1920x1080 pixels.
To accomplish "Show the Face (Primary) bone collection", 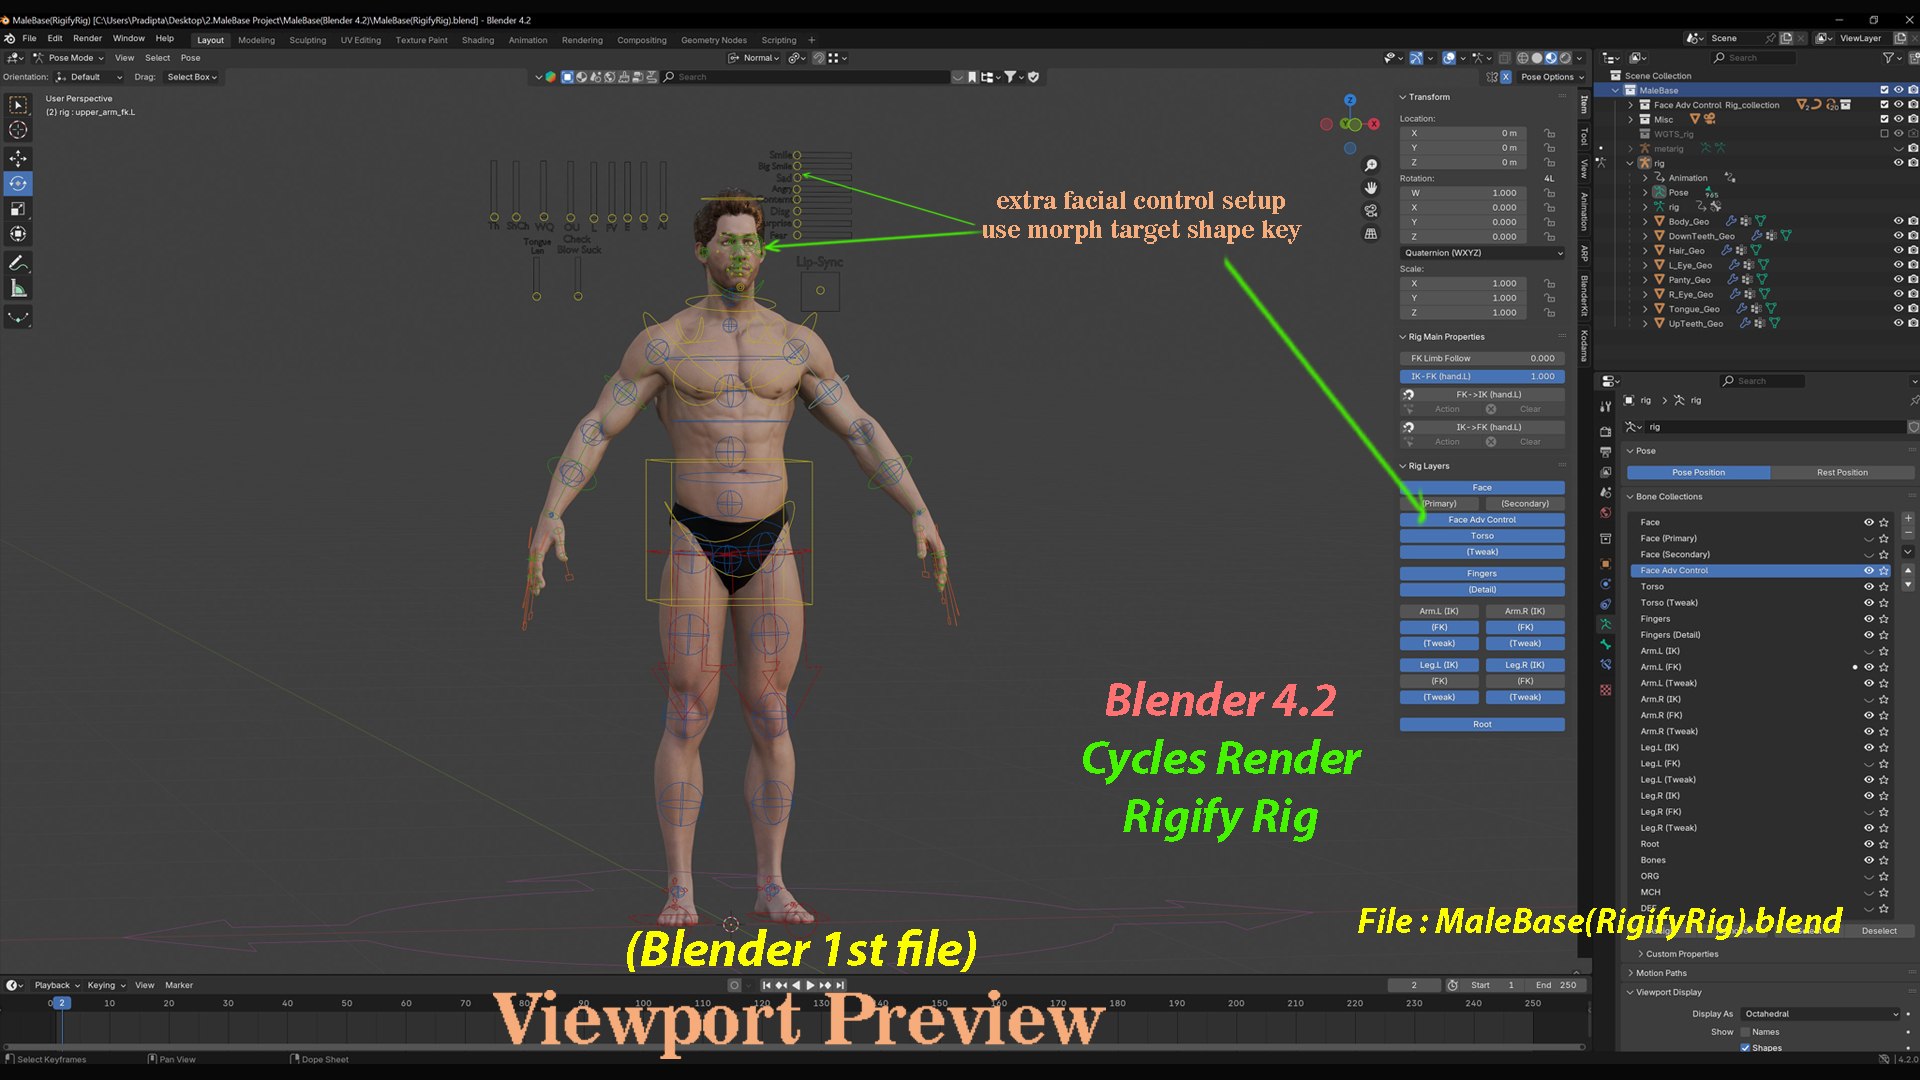I will pyautogui.click(x=1868, y=539).
